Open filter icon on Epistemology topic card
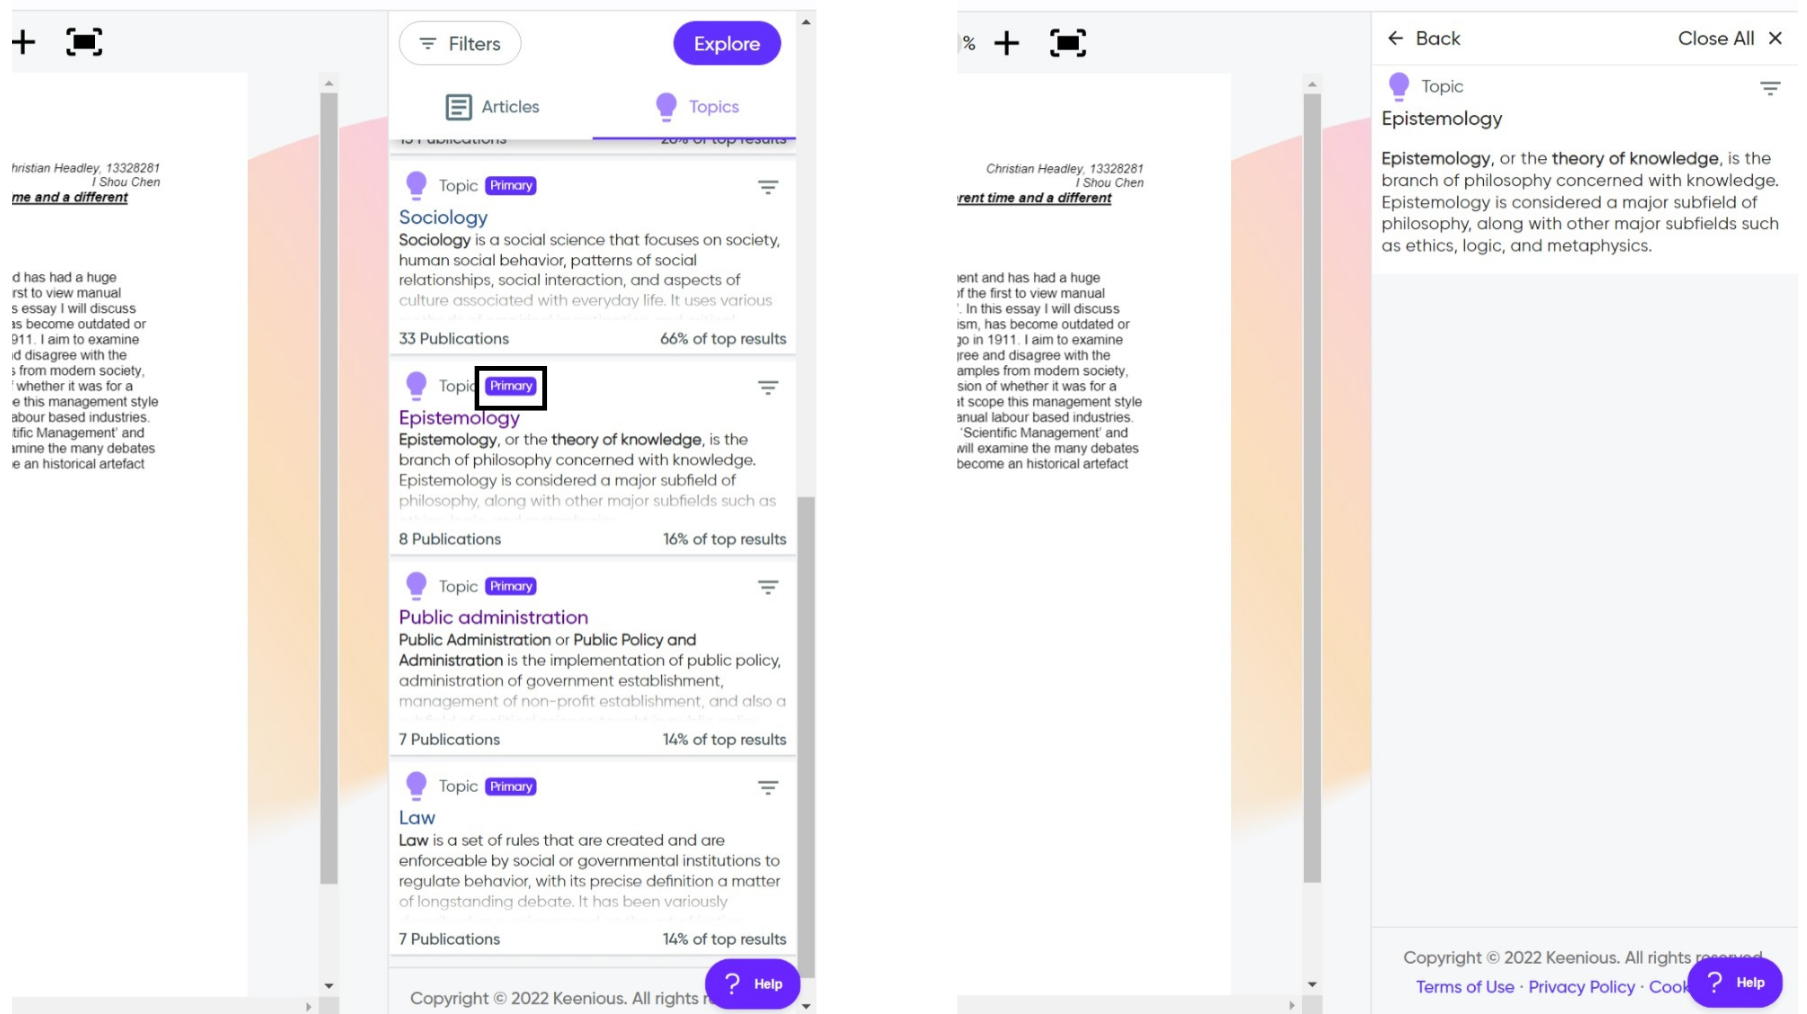Screen dimensions: 1807x1014 click(768, 387)
